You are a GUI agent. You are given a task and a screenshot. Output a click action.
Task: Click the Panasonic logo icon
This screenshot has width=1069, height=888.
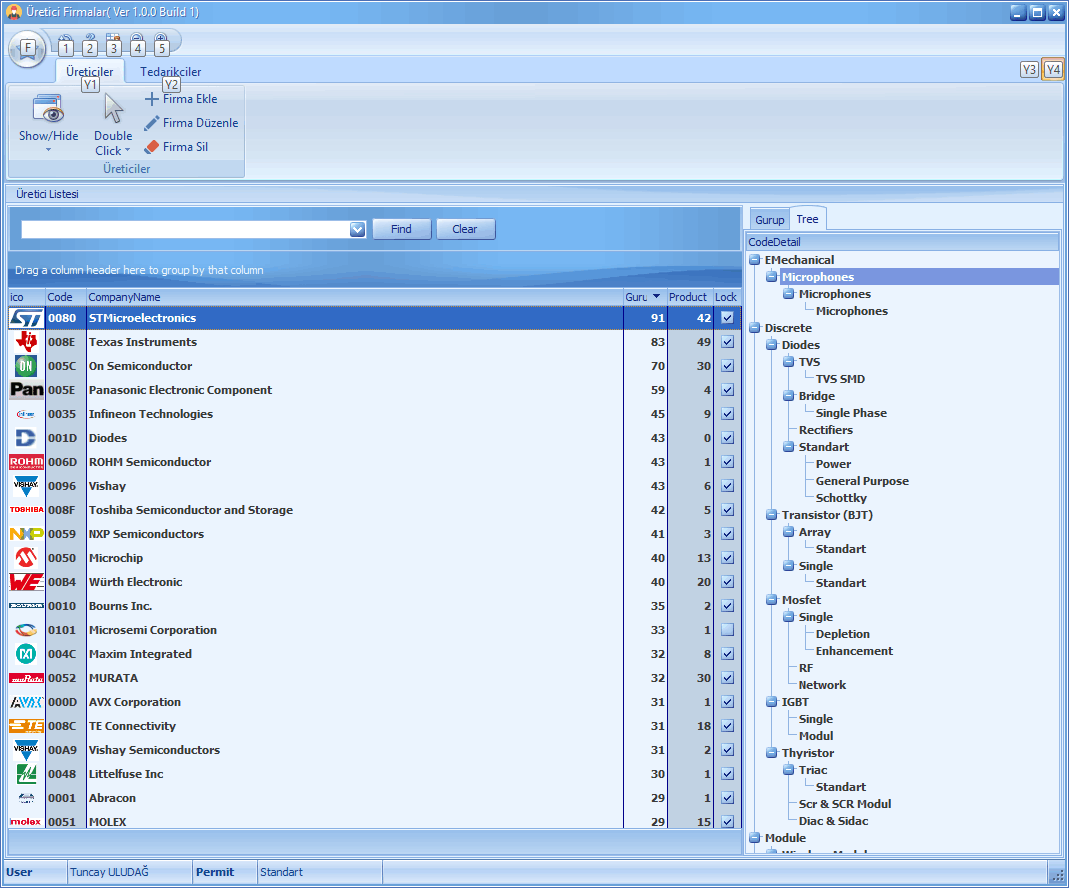point(27,390)
